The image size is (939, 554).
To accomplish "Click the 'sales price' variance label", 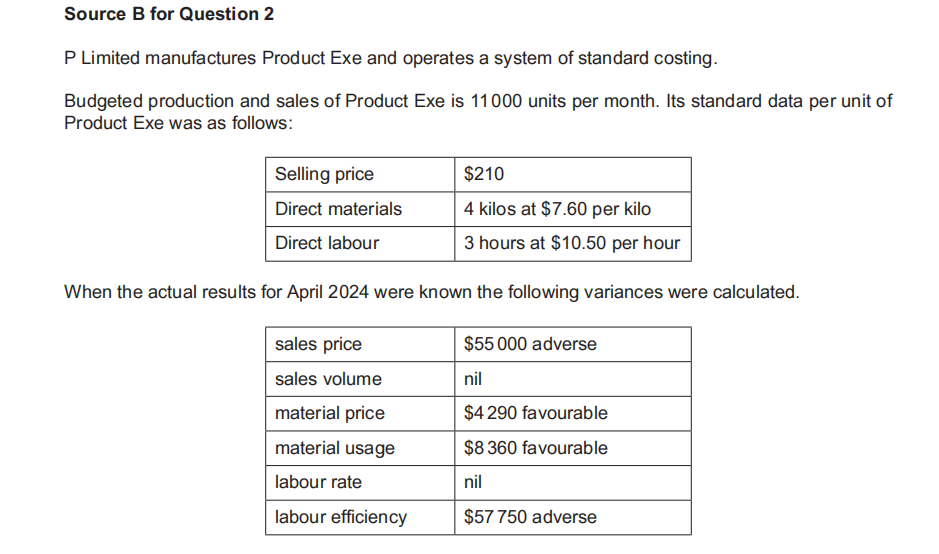I will click(x=318, y=344).
